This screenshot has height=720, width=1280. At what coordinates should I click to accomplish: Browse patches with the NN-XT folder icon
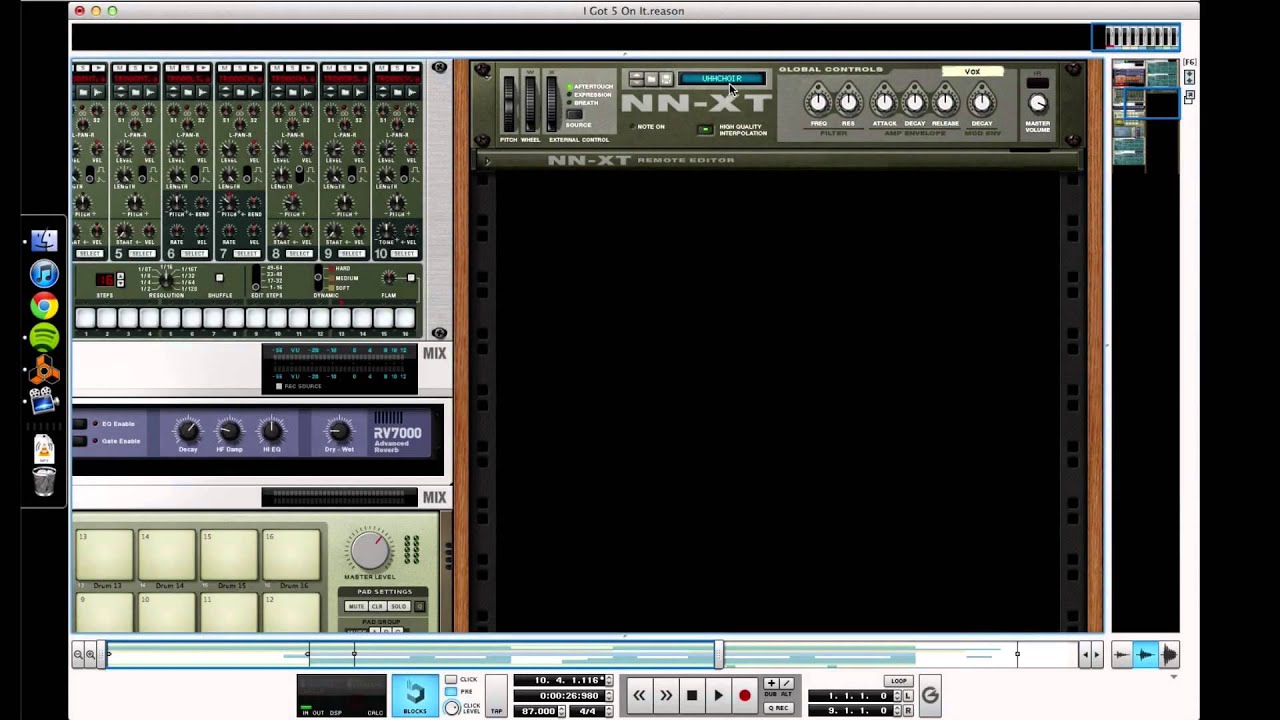pyautogui.click(x=651, y=79)
